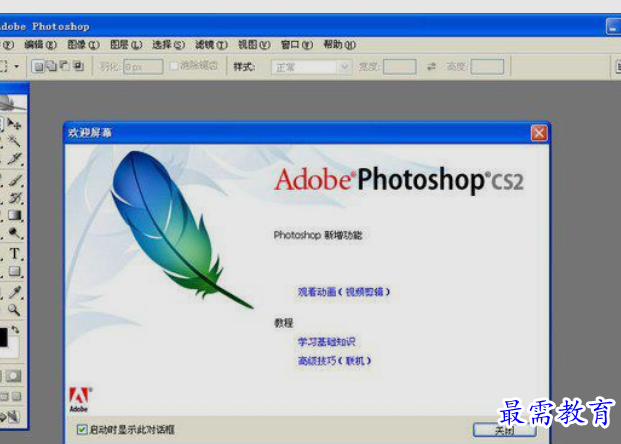The width and height of the screenshot is (621, 444).
Task: Select the Zoom tool
Action: pyautogui.click(x=14, y=309)
